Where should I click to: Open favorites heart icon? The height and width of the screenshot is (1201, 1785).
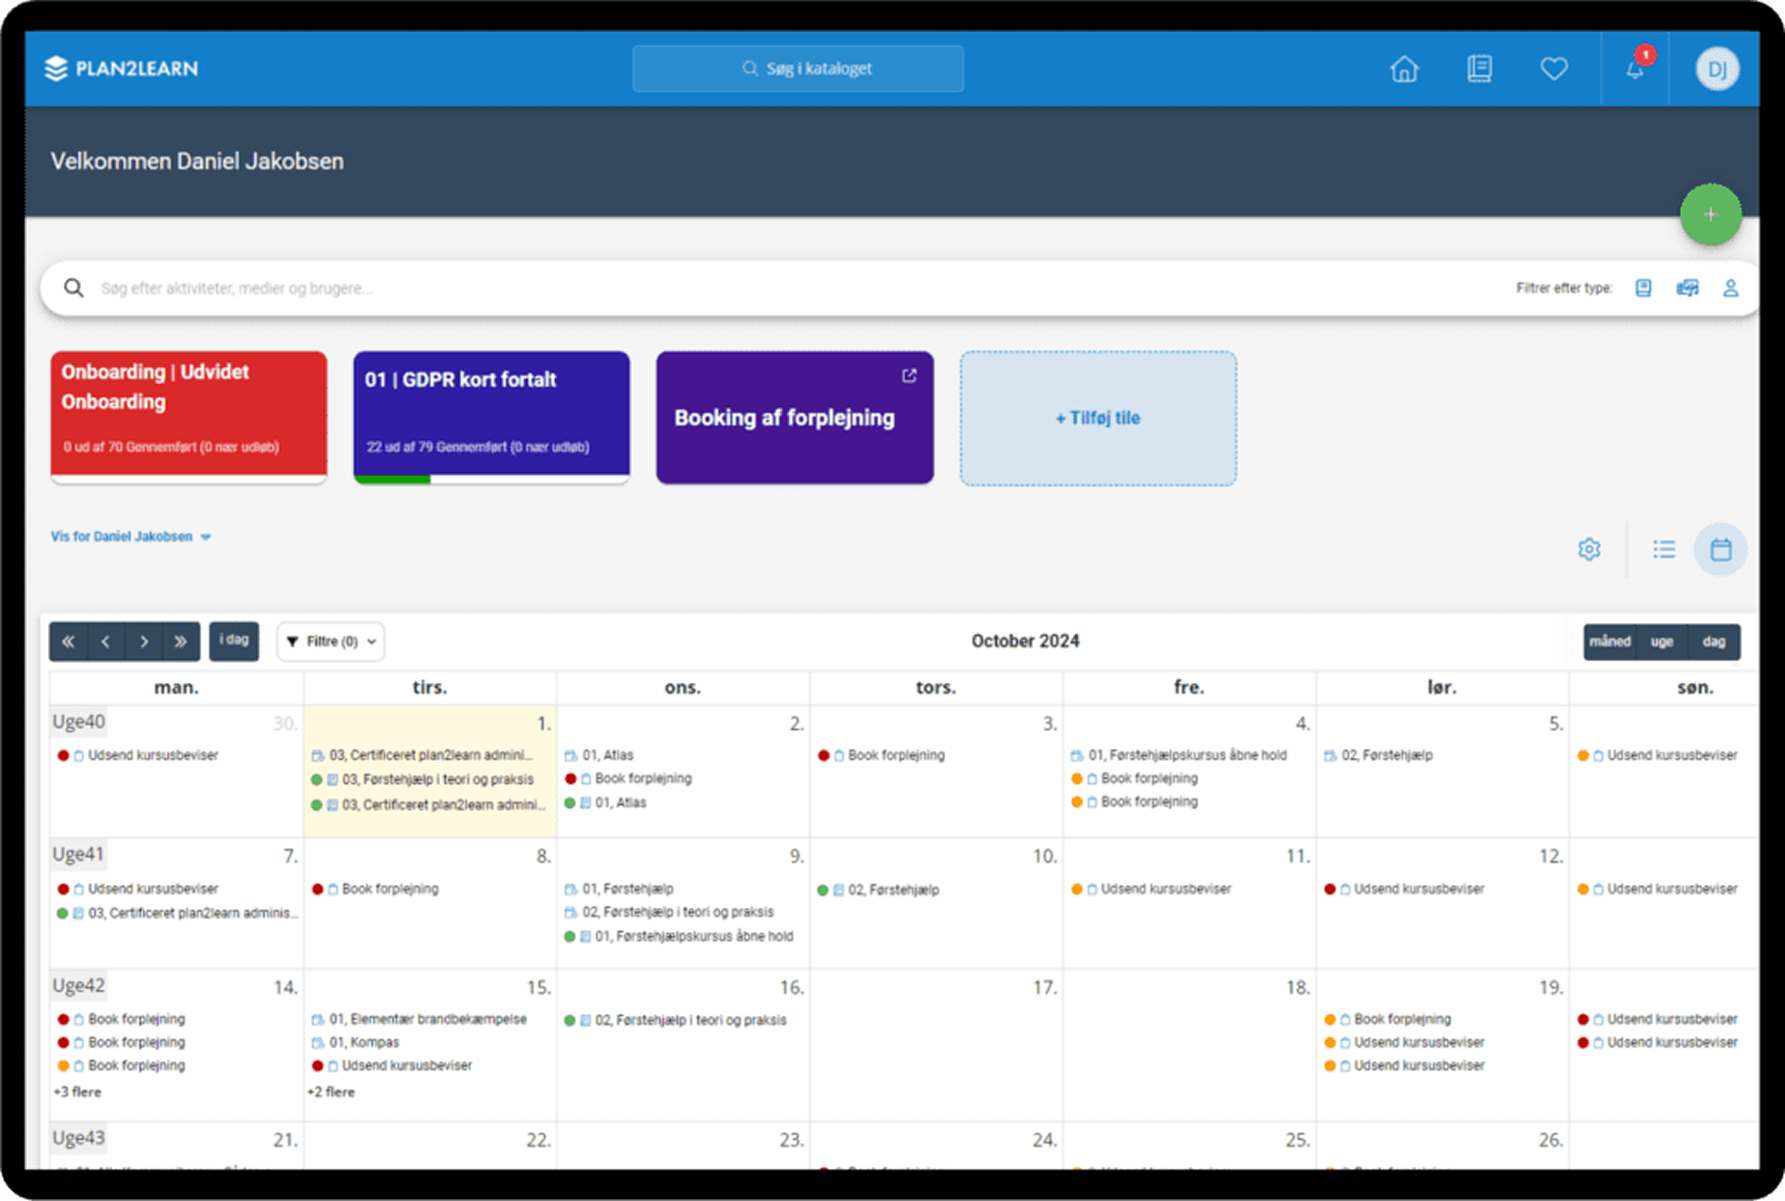pos(1553,69)
